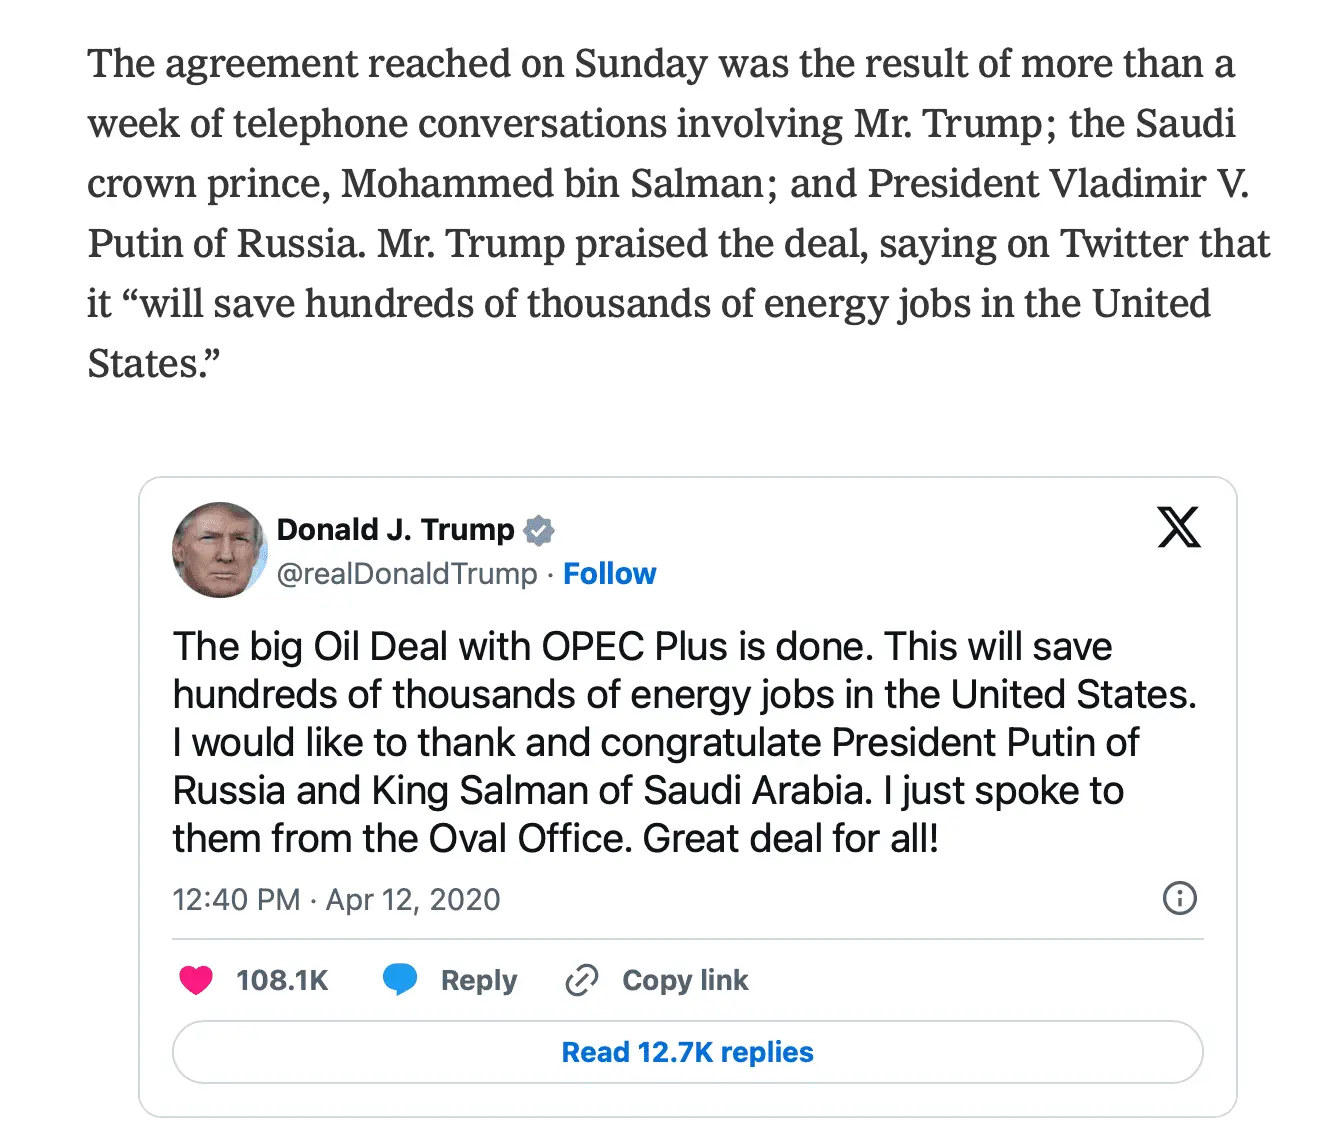This screenshot has height=1136, width=1324.
Task: Open Donald J. Trump's profile picture
Action: tap(219, 550)
